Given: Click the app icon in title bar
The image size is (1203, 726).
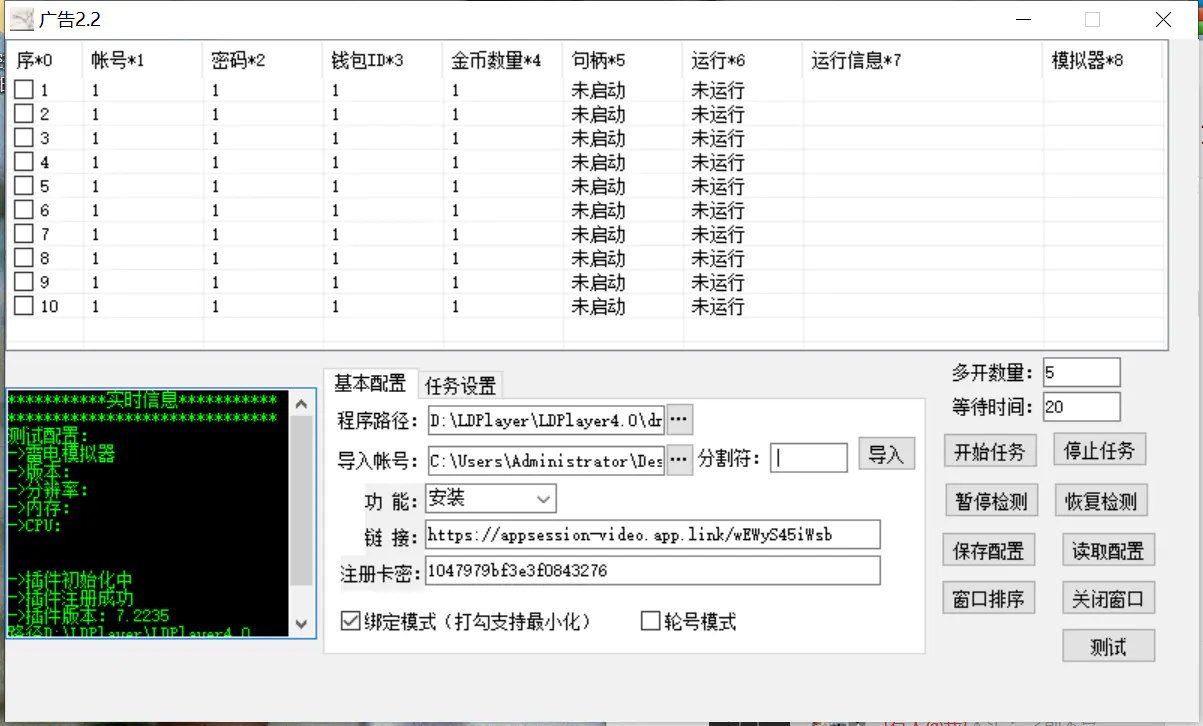Looking at the screenshot, I should tap(22, 19).
